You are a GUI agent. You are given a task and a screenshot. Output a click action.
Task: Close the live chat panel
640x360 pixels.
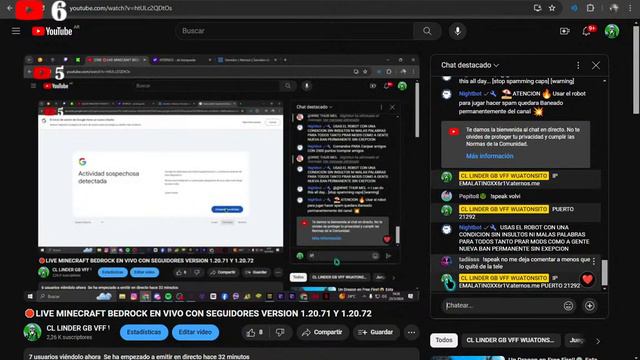click(x=596, y=65)
